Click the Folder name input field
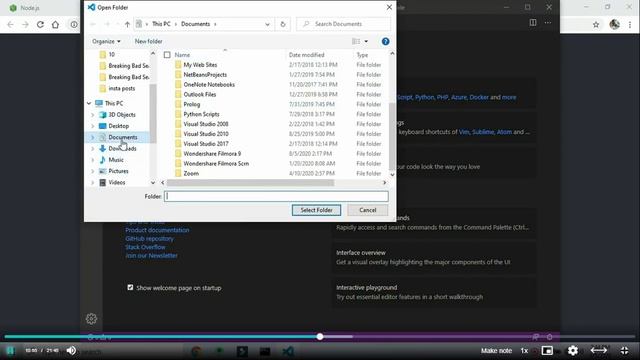Viewport: 640px width, 360px height. click(276, 196)
